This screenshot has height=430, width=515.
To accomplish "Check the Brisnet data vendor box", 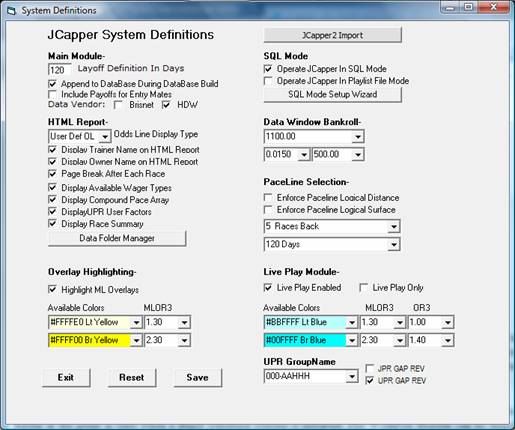I will (118, 105).
